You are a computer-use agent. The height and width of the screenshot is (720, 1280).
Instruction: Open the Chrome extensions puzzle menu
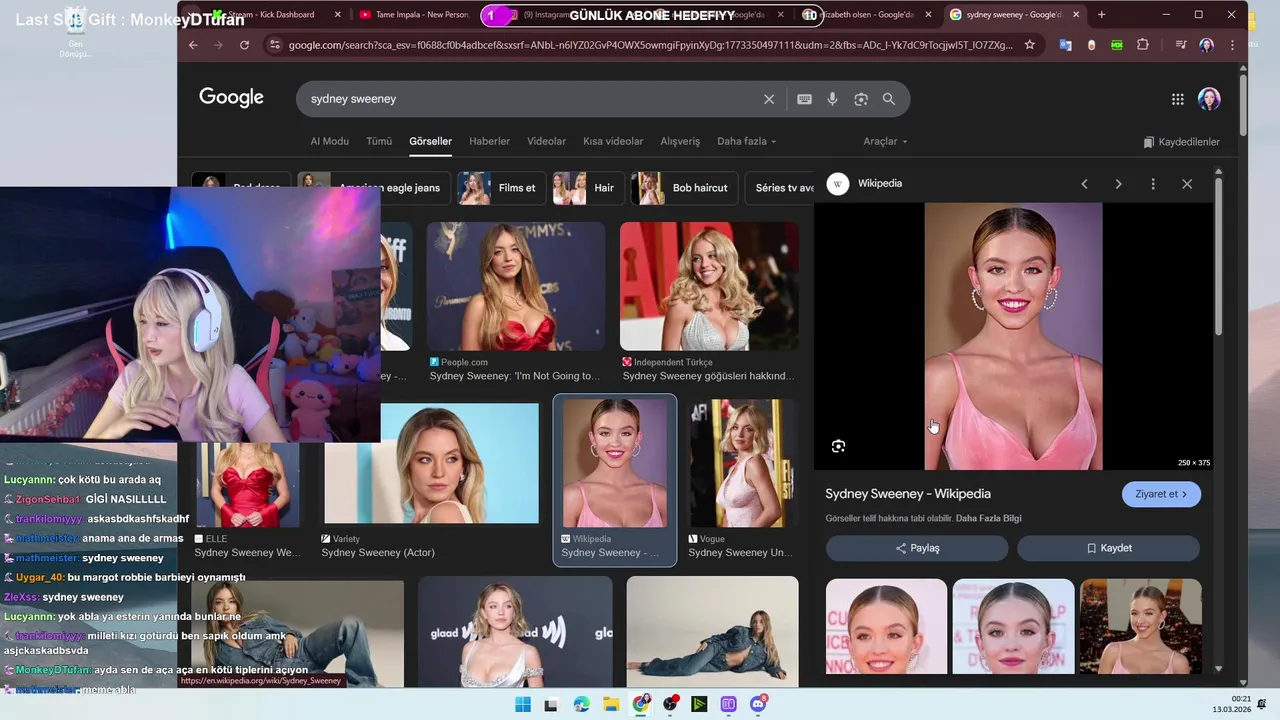(x=1143, y=45)
